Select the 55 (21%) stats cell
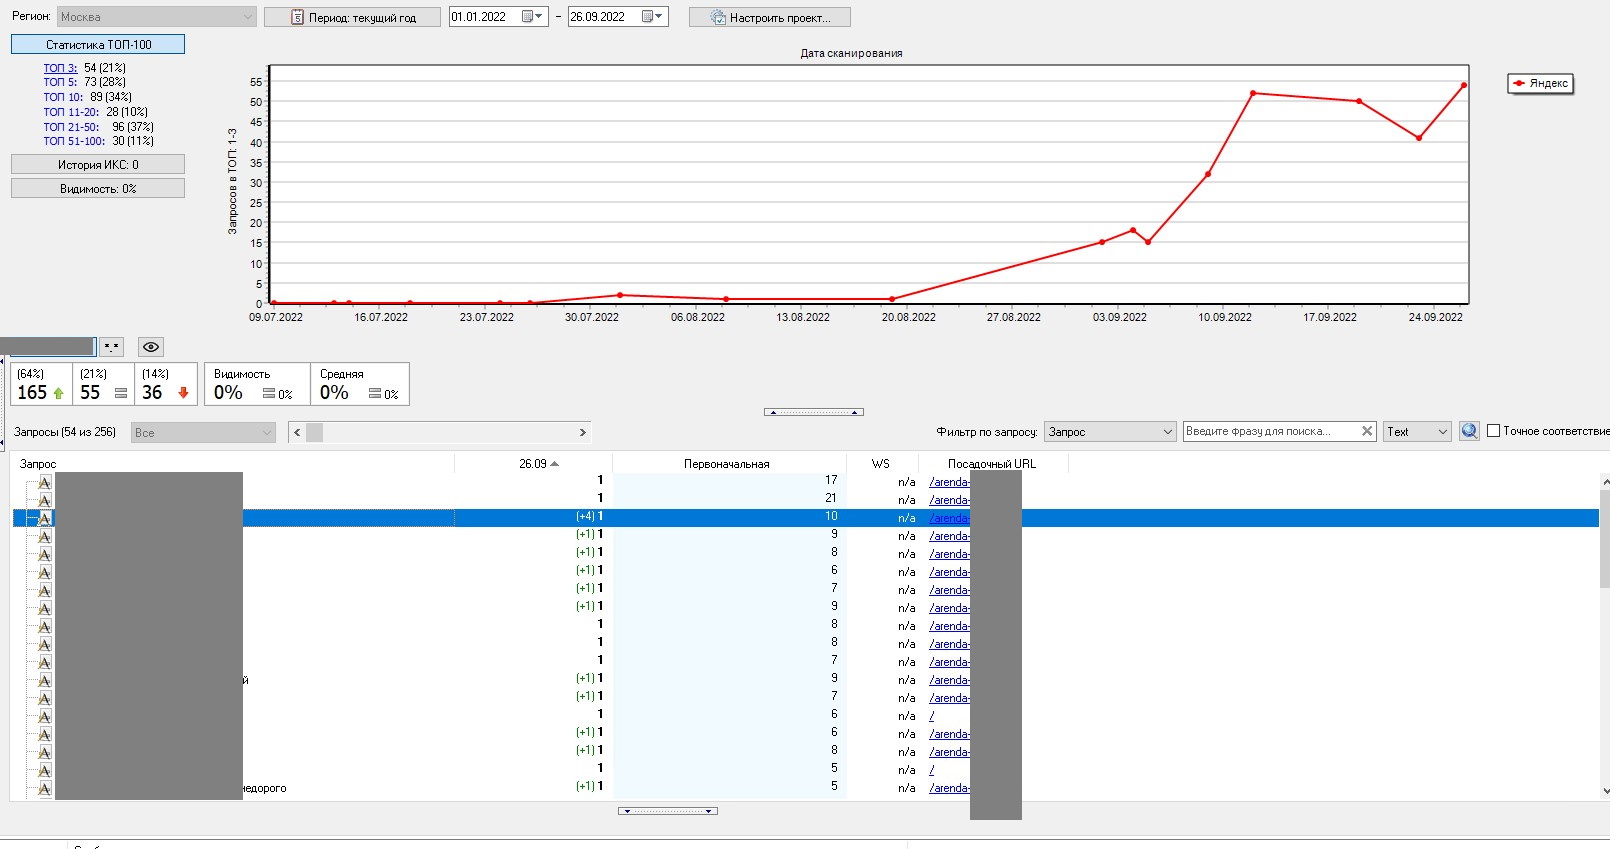This screenshot has height=849, width=1610. pos(103,384)
